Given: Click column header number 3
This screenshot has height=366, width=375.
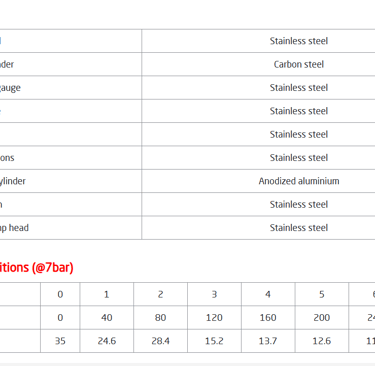Looking at the screenshot, I should [x=214, y=294].
